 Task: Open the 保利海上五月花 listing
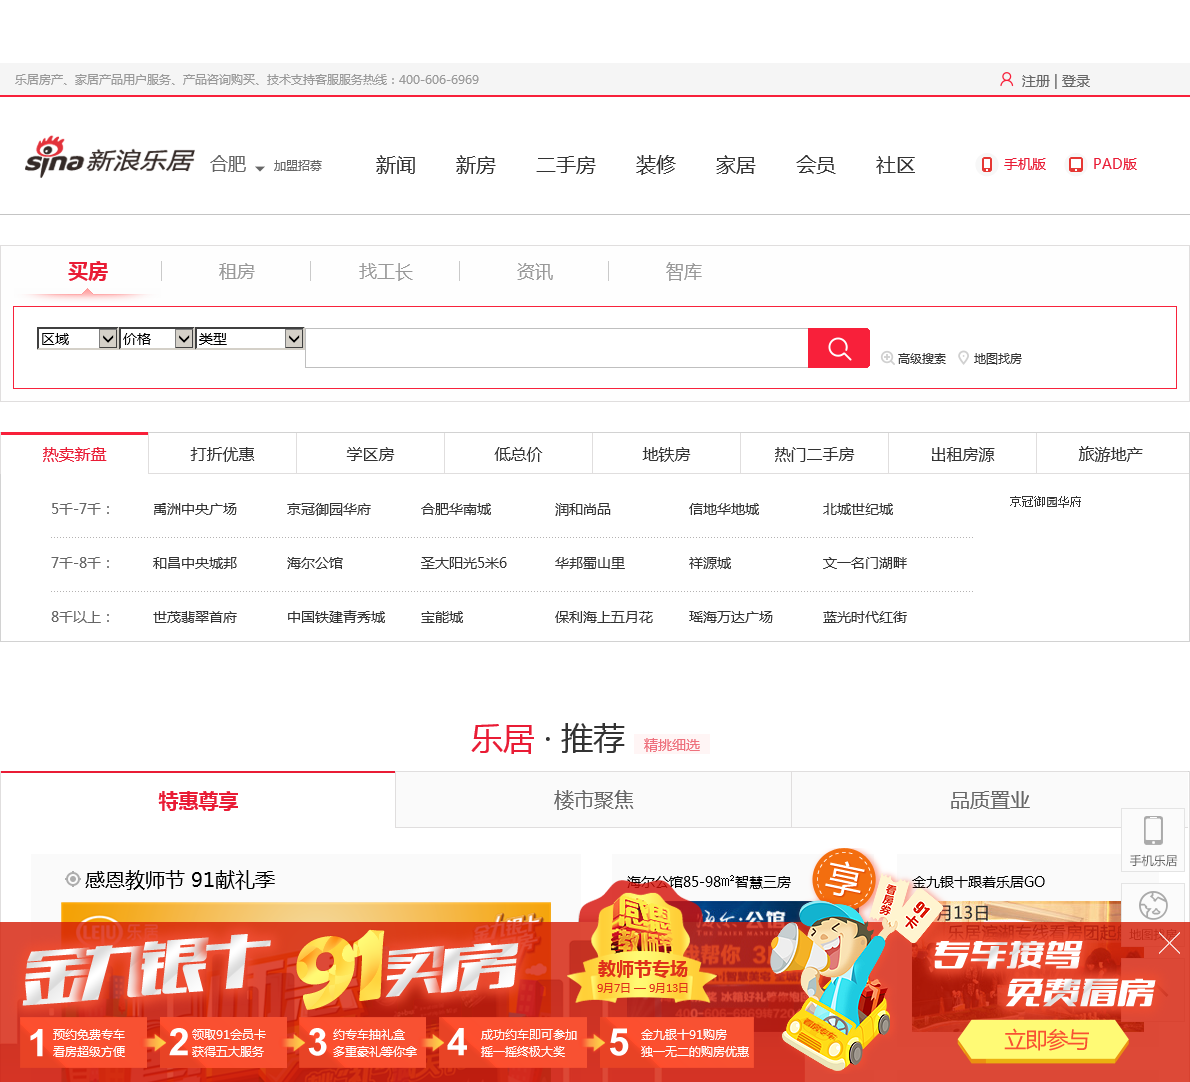pos(603,617)
